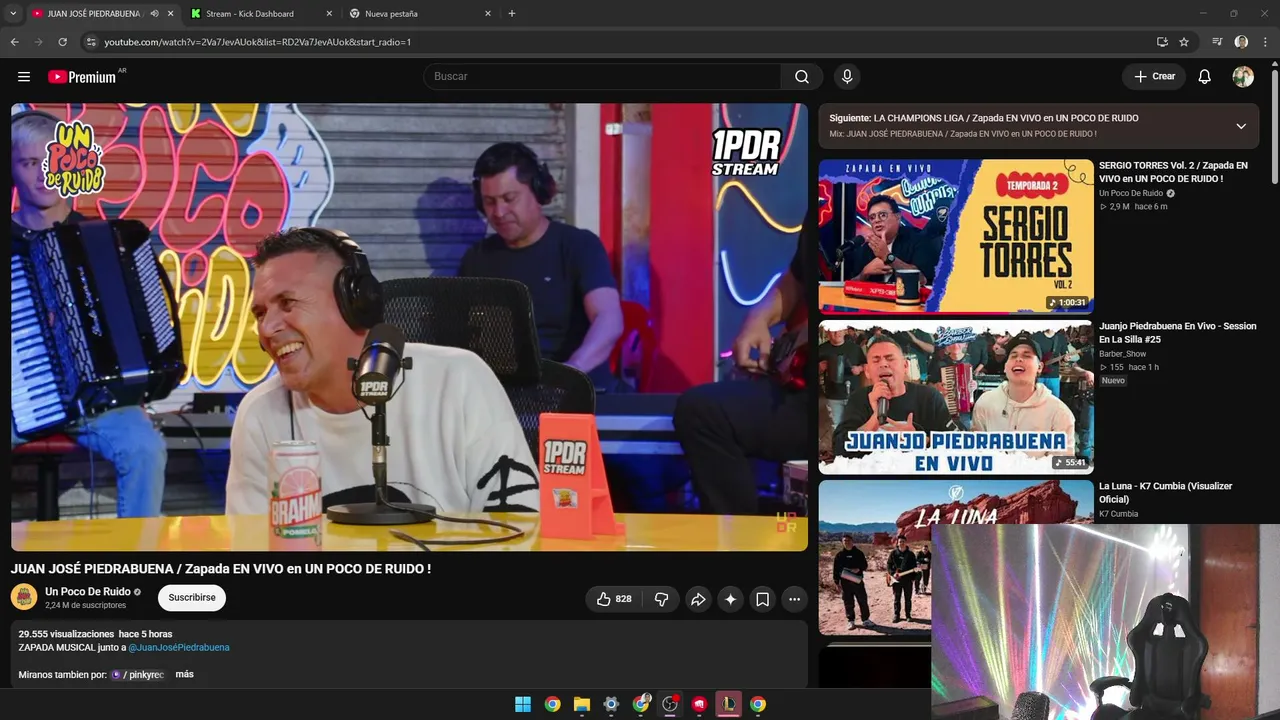The image size is (1280, 720).
Task: Open the YouTube guide hamburger menu
Action: (x=24, y=77)
